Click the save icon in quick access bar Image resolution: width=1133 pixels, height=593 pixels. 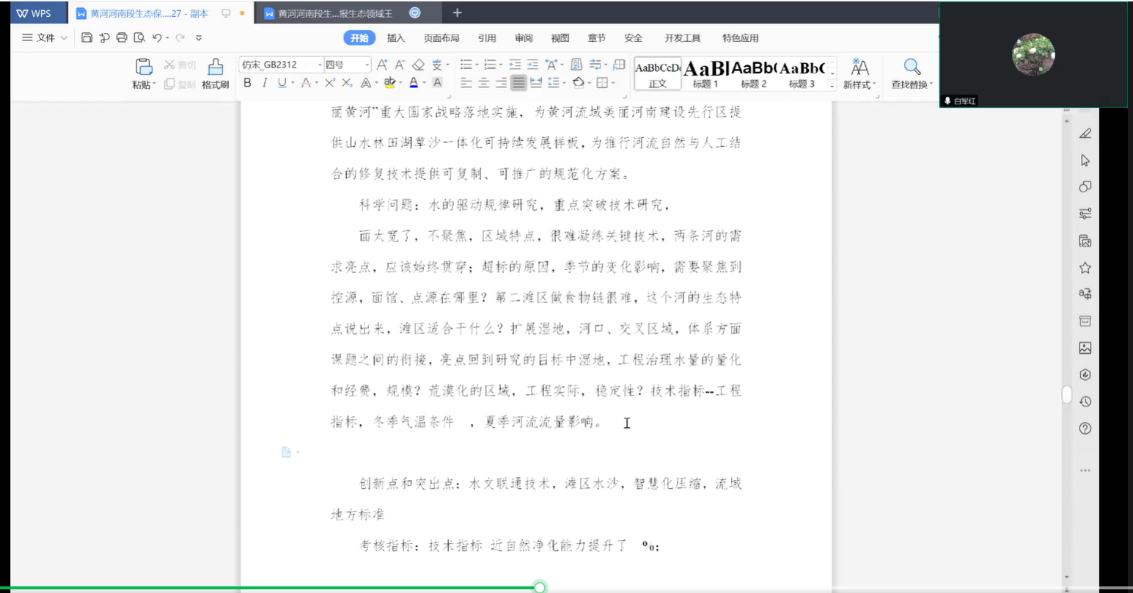(87, 38)
